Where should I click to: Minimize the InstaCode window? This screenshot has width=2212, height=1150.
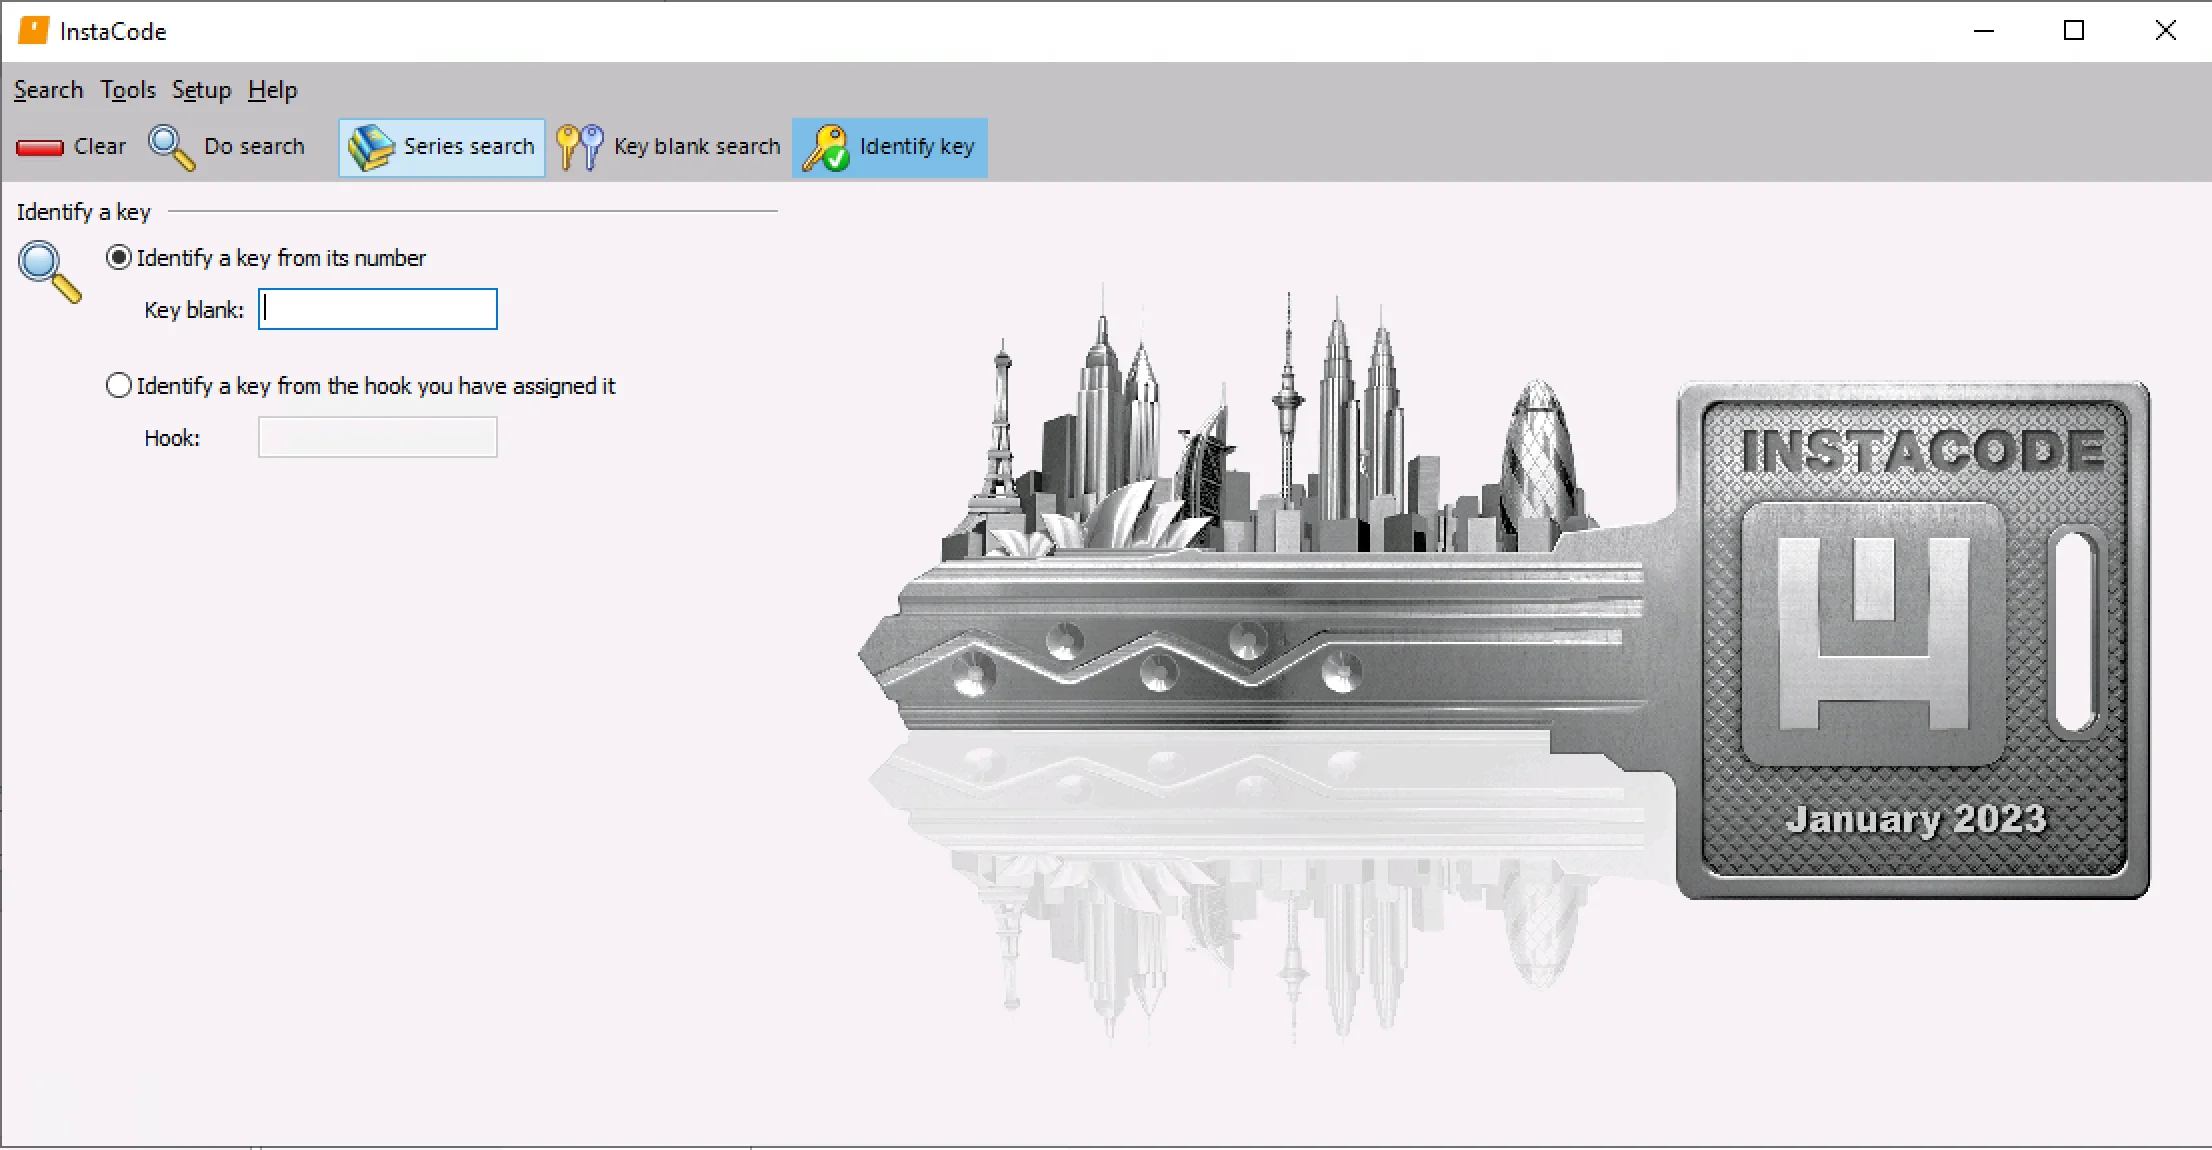(1984, 31)
